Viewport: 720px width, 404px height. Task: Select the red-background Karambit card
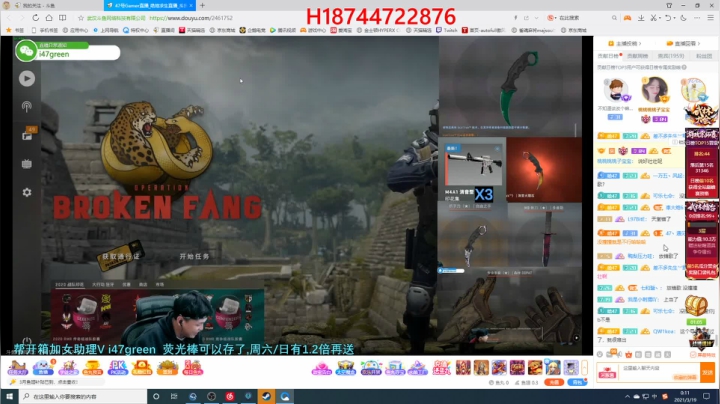(544, 170)
